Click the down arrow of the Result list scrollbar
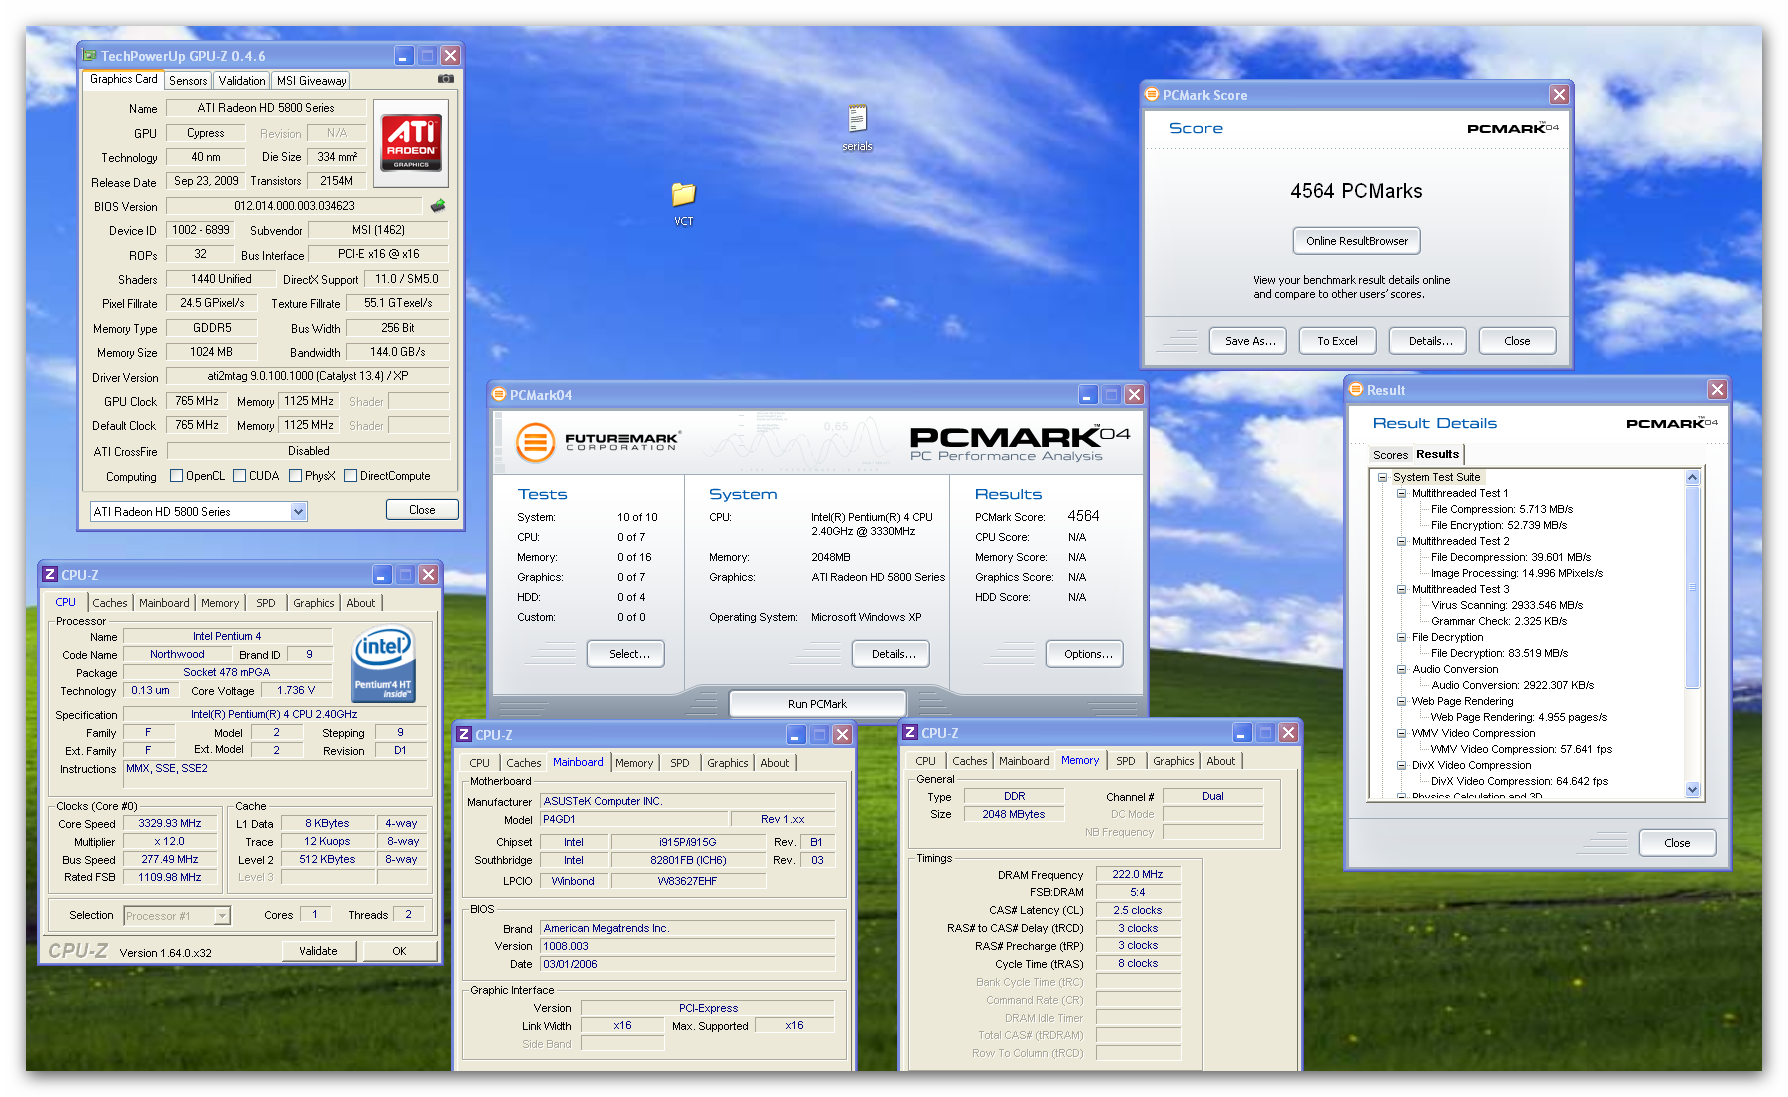Image resolution: width=1788 pixels, height=1097 pixels. tap(1693, 789)
